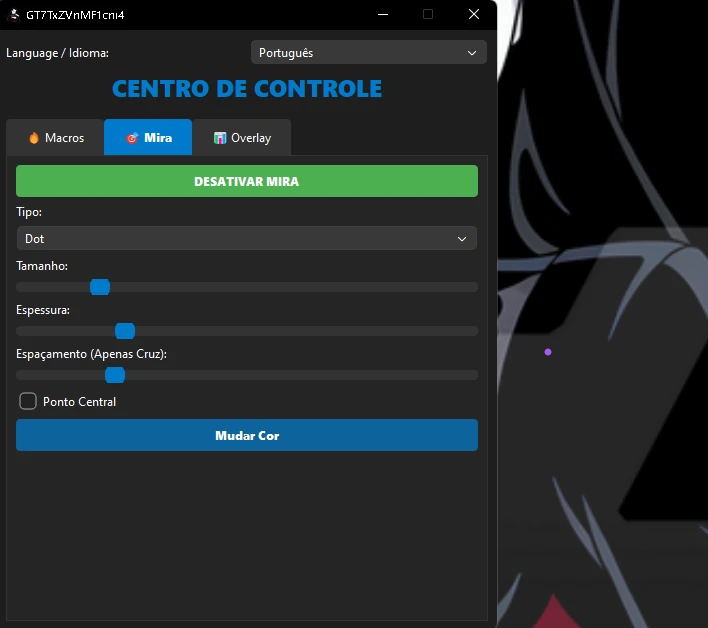Click the Espaçamento (Apenas Cruz) slider handle
This screenshot has height=628, width=708.
(115, 375)
